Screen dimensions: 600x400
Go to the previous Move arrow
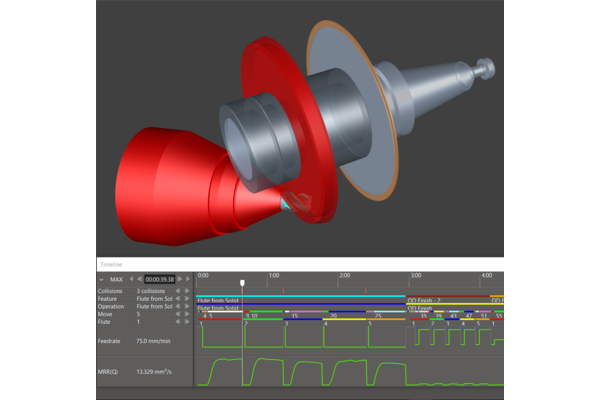click(178, 314)
